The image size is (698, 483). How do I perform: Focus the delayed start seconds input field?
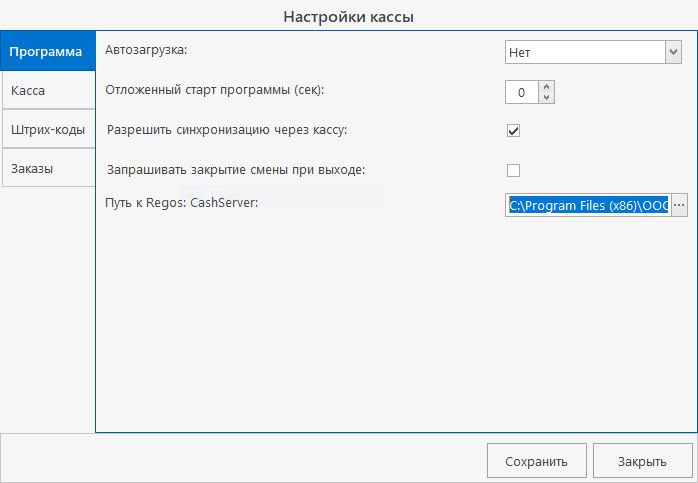(521, 92)
